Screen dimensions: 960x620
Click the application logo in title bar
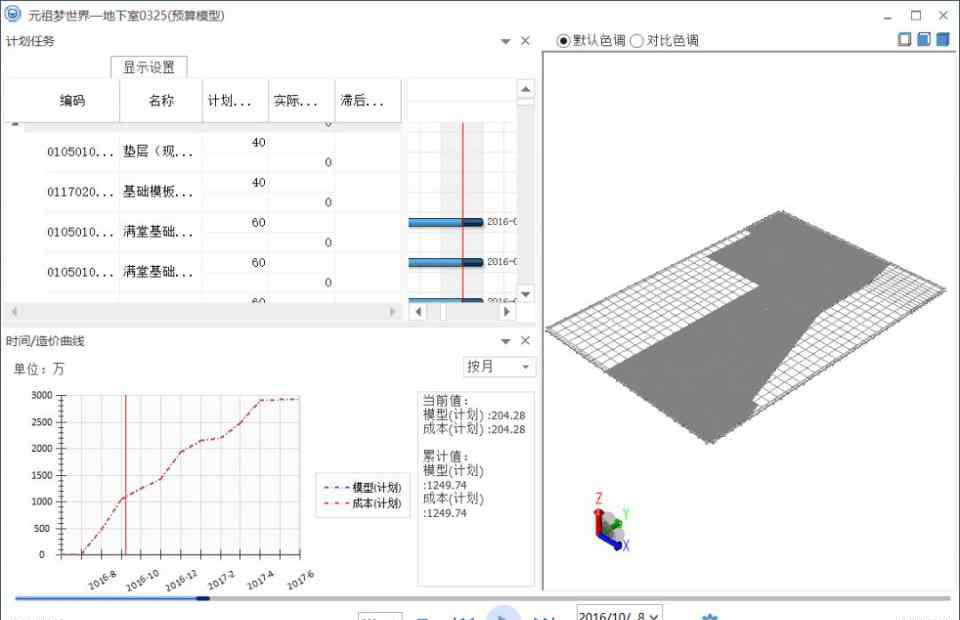[12, 13]
